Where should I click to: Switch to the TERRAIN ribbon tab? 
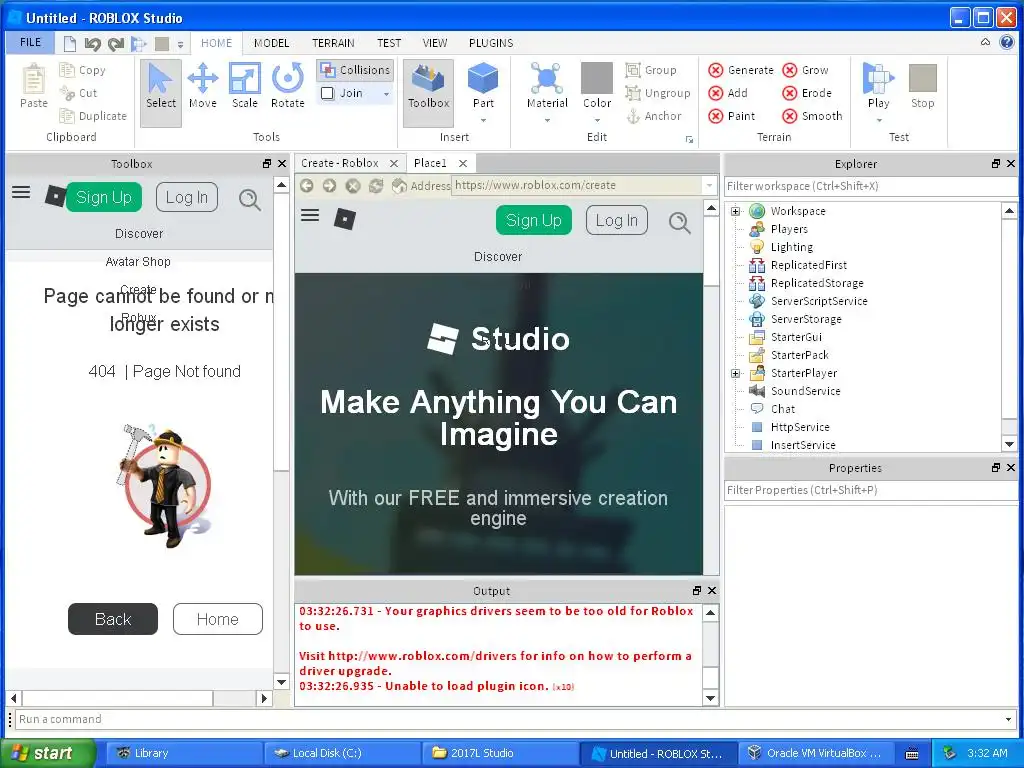333,43
